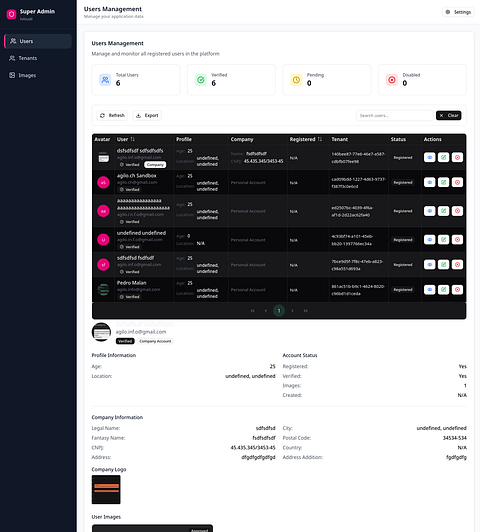Sort table by Registered column
The width and height of the screenshot is (480, 532).
(320, 139)
